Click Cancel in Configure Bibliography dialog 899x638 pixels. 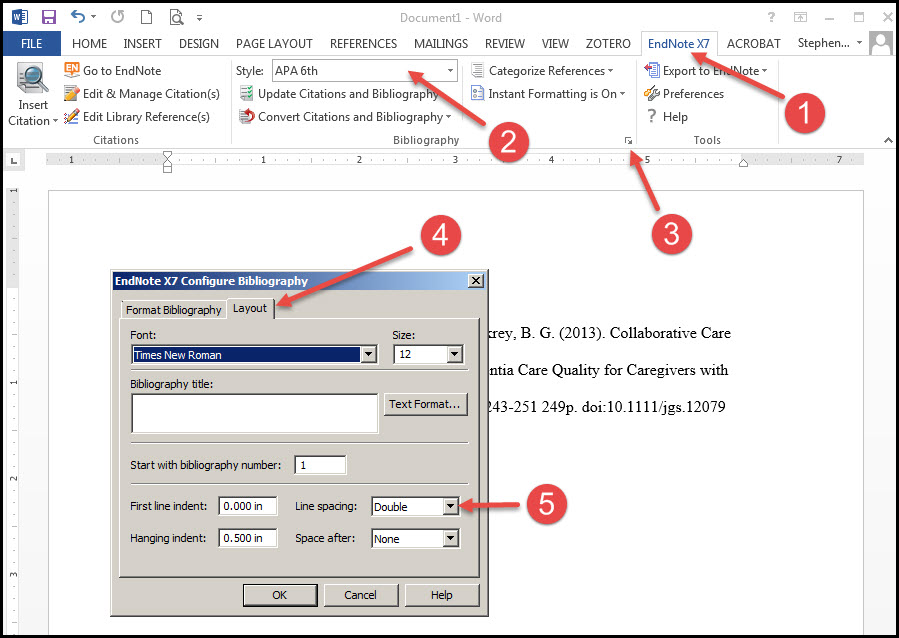pos(361,595)
